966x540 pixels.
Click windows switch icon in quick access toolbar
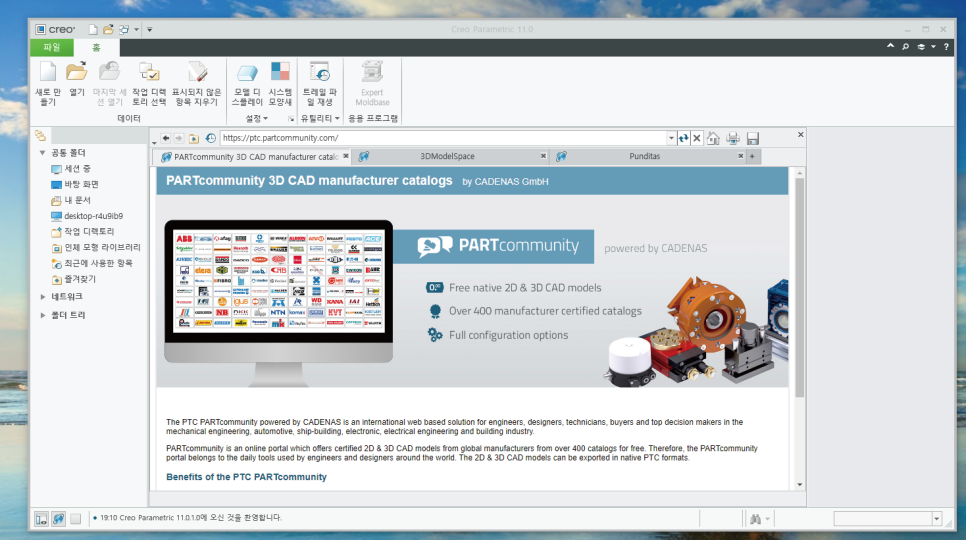pos(124,30)
